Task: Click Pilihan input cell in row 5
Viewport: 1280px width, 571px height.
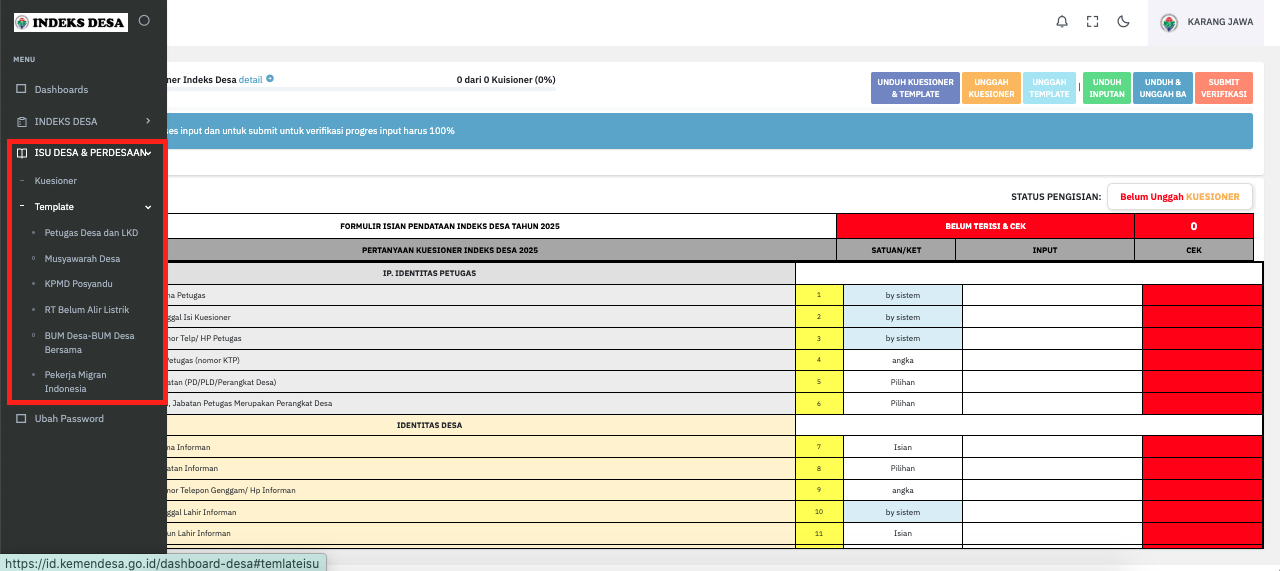Action: click(x=1052, y=382)
